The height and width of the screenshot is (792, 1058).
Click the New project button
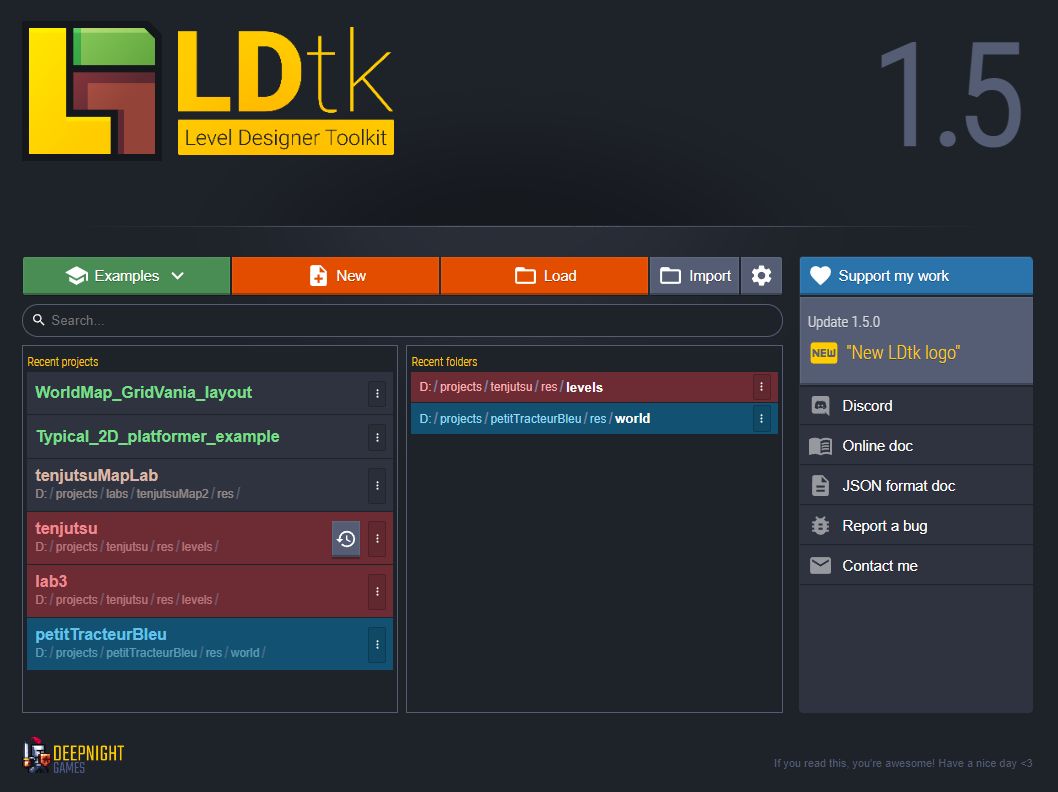335,275
